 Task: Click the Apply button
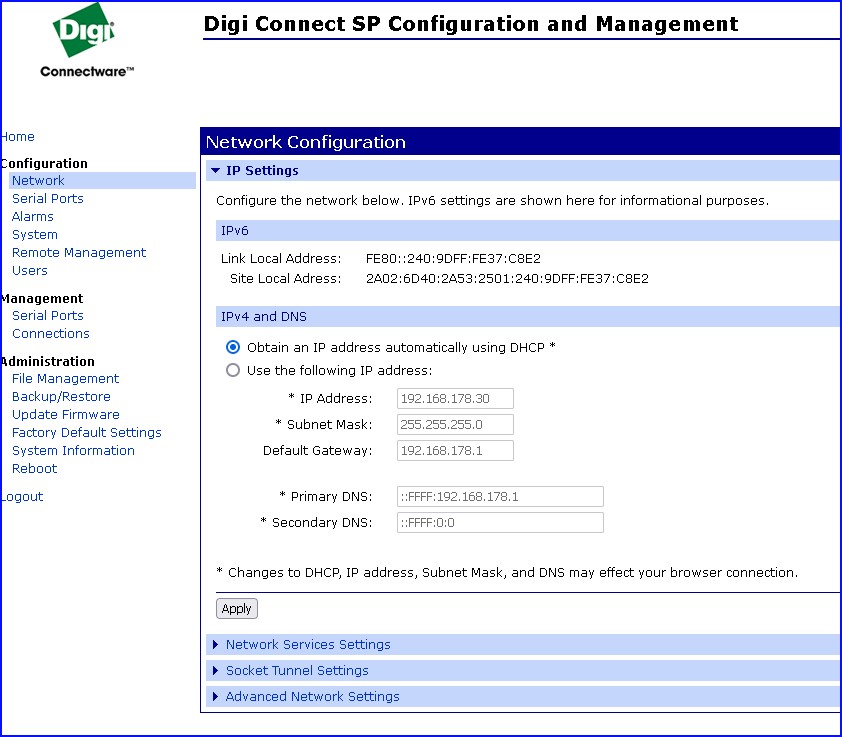[x=237, y=609]
